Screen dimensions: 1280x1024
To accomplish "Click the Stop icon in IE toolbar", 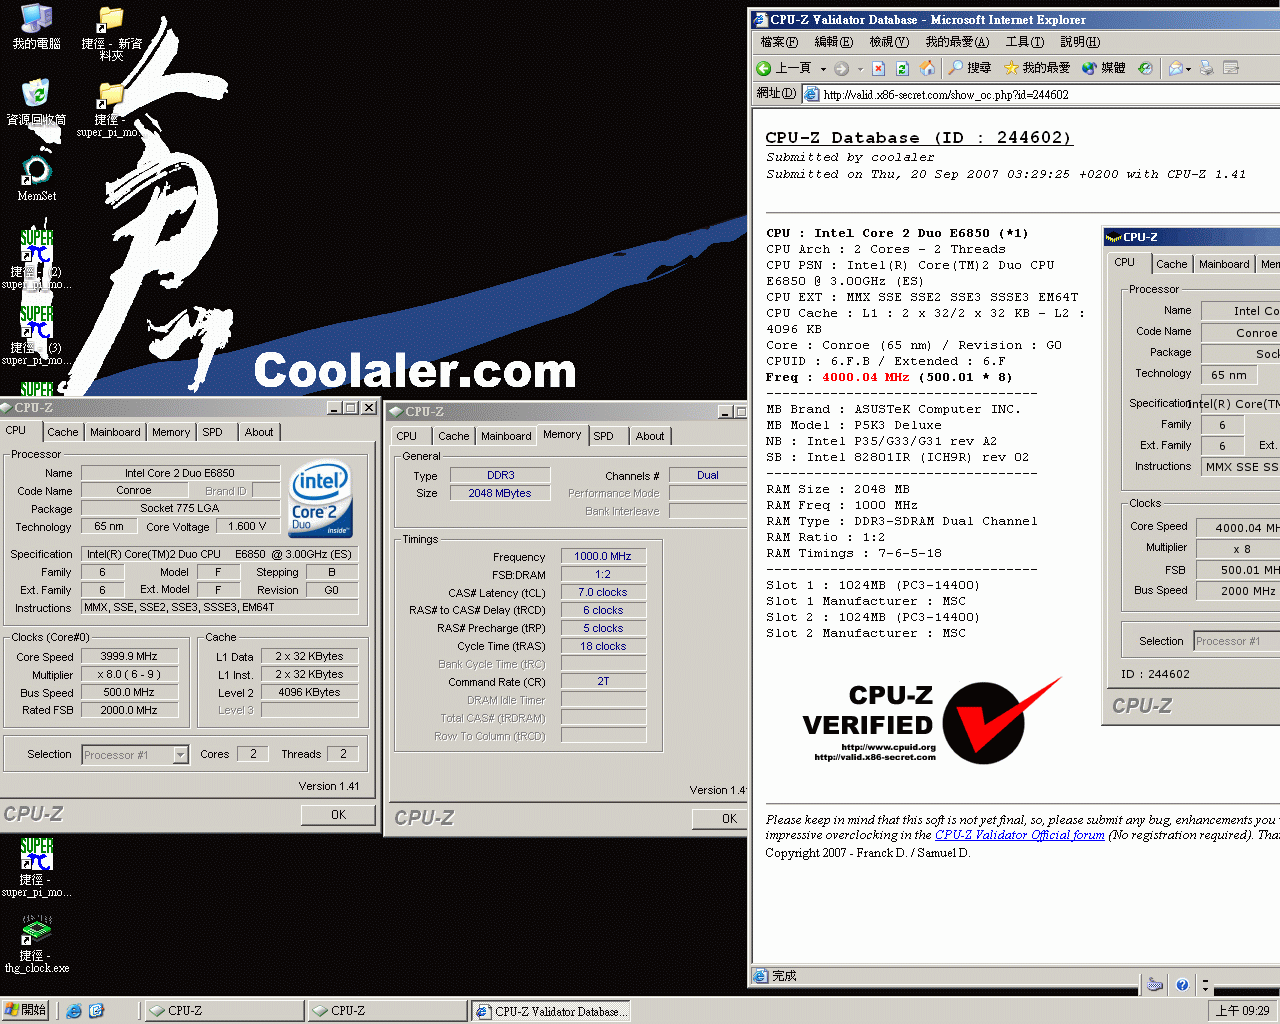I will (x=878, y=68).
